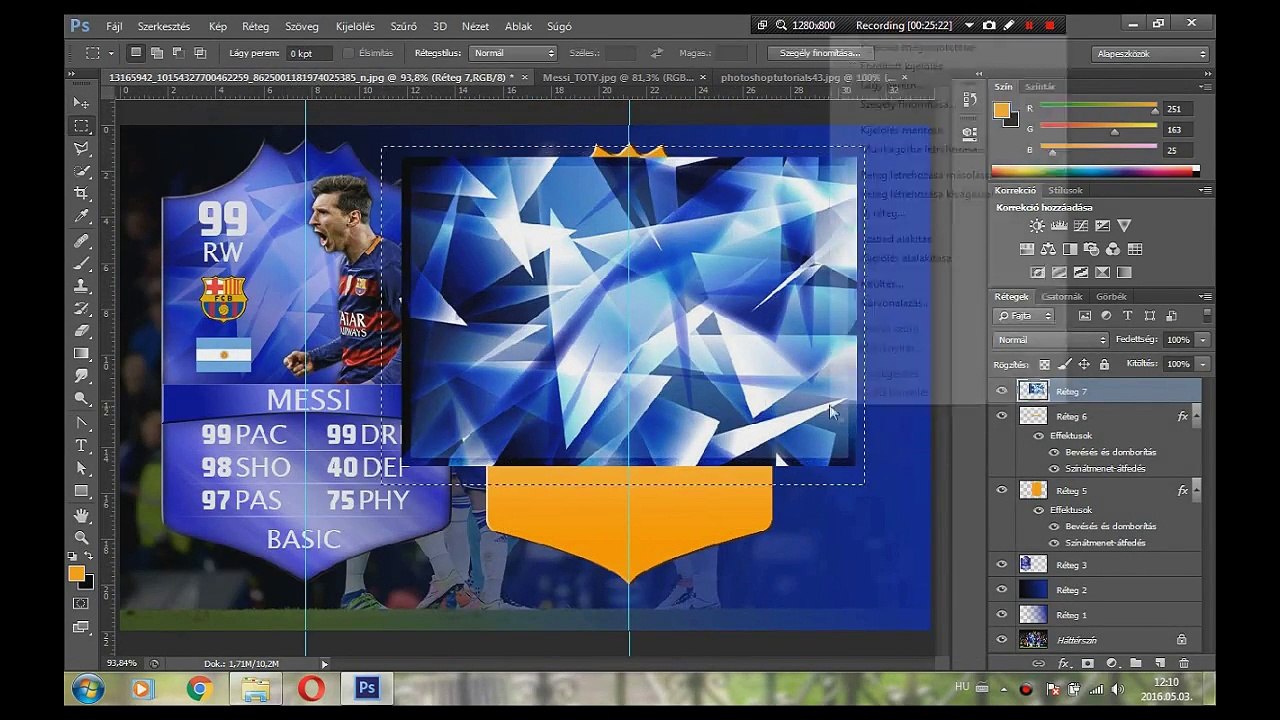1280x720 pixels.
Task: Select the Crop tool
Action: point(81,193)
